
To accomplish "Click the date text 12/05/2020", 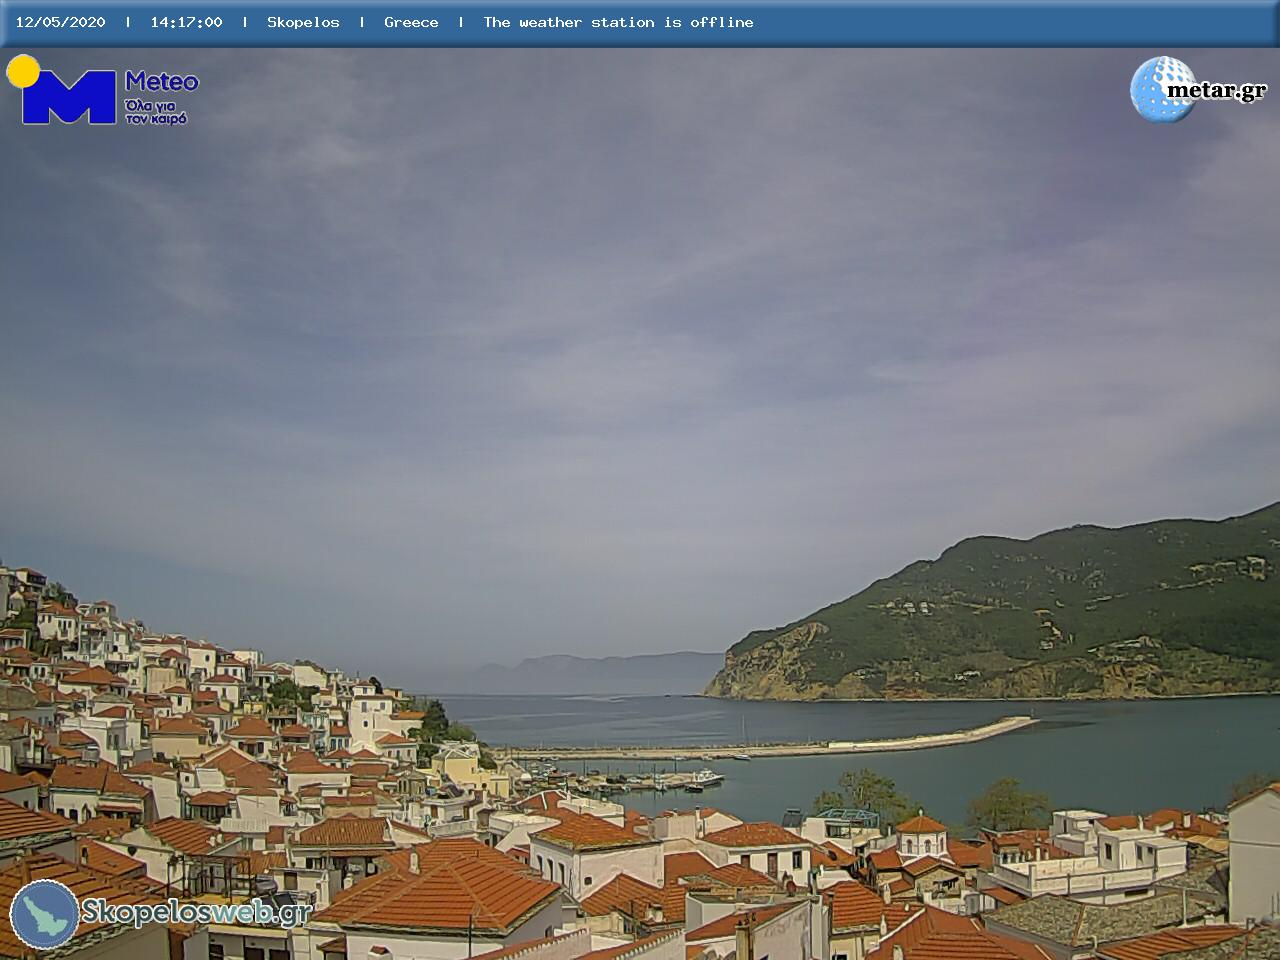I will 60,22.
